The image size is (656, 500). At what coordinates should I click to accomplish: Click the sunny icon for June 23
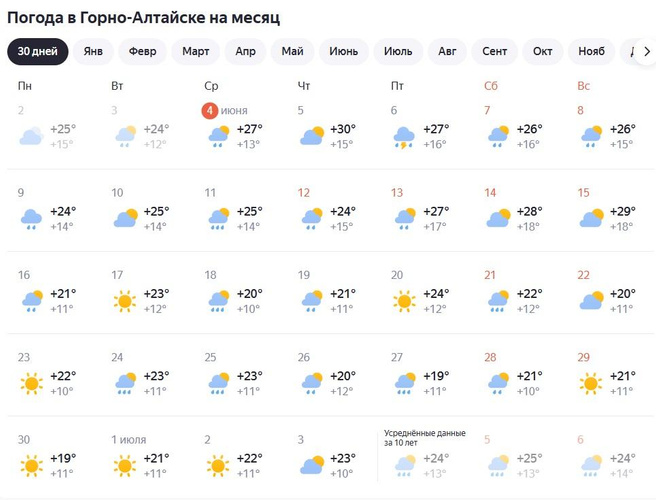[31, 382]
